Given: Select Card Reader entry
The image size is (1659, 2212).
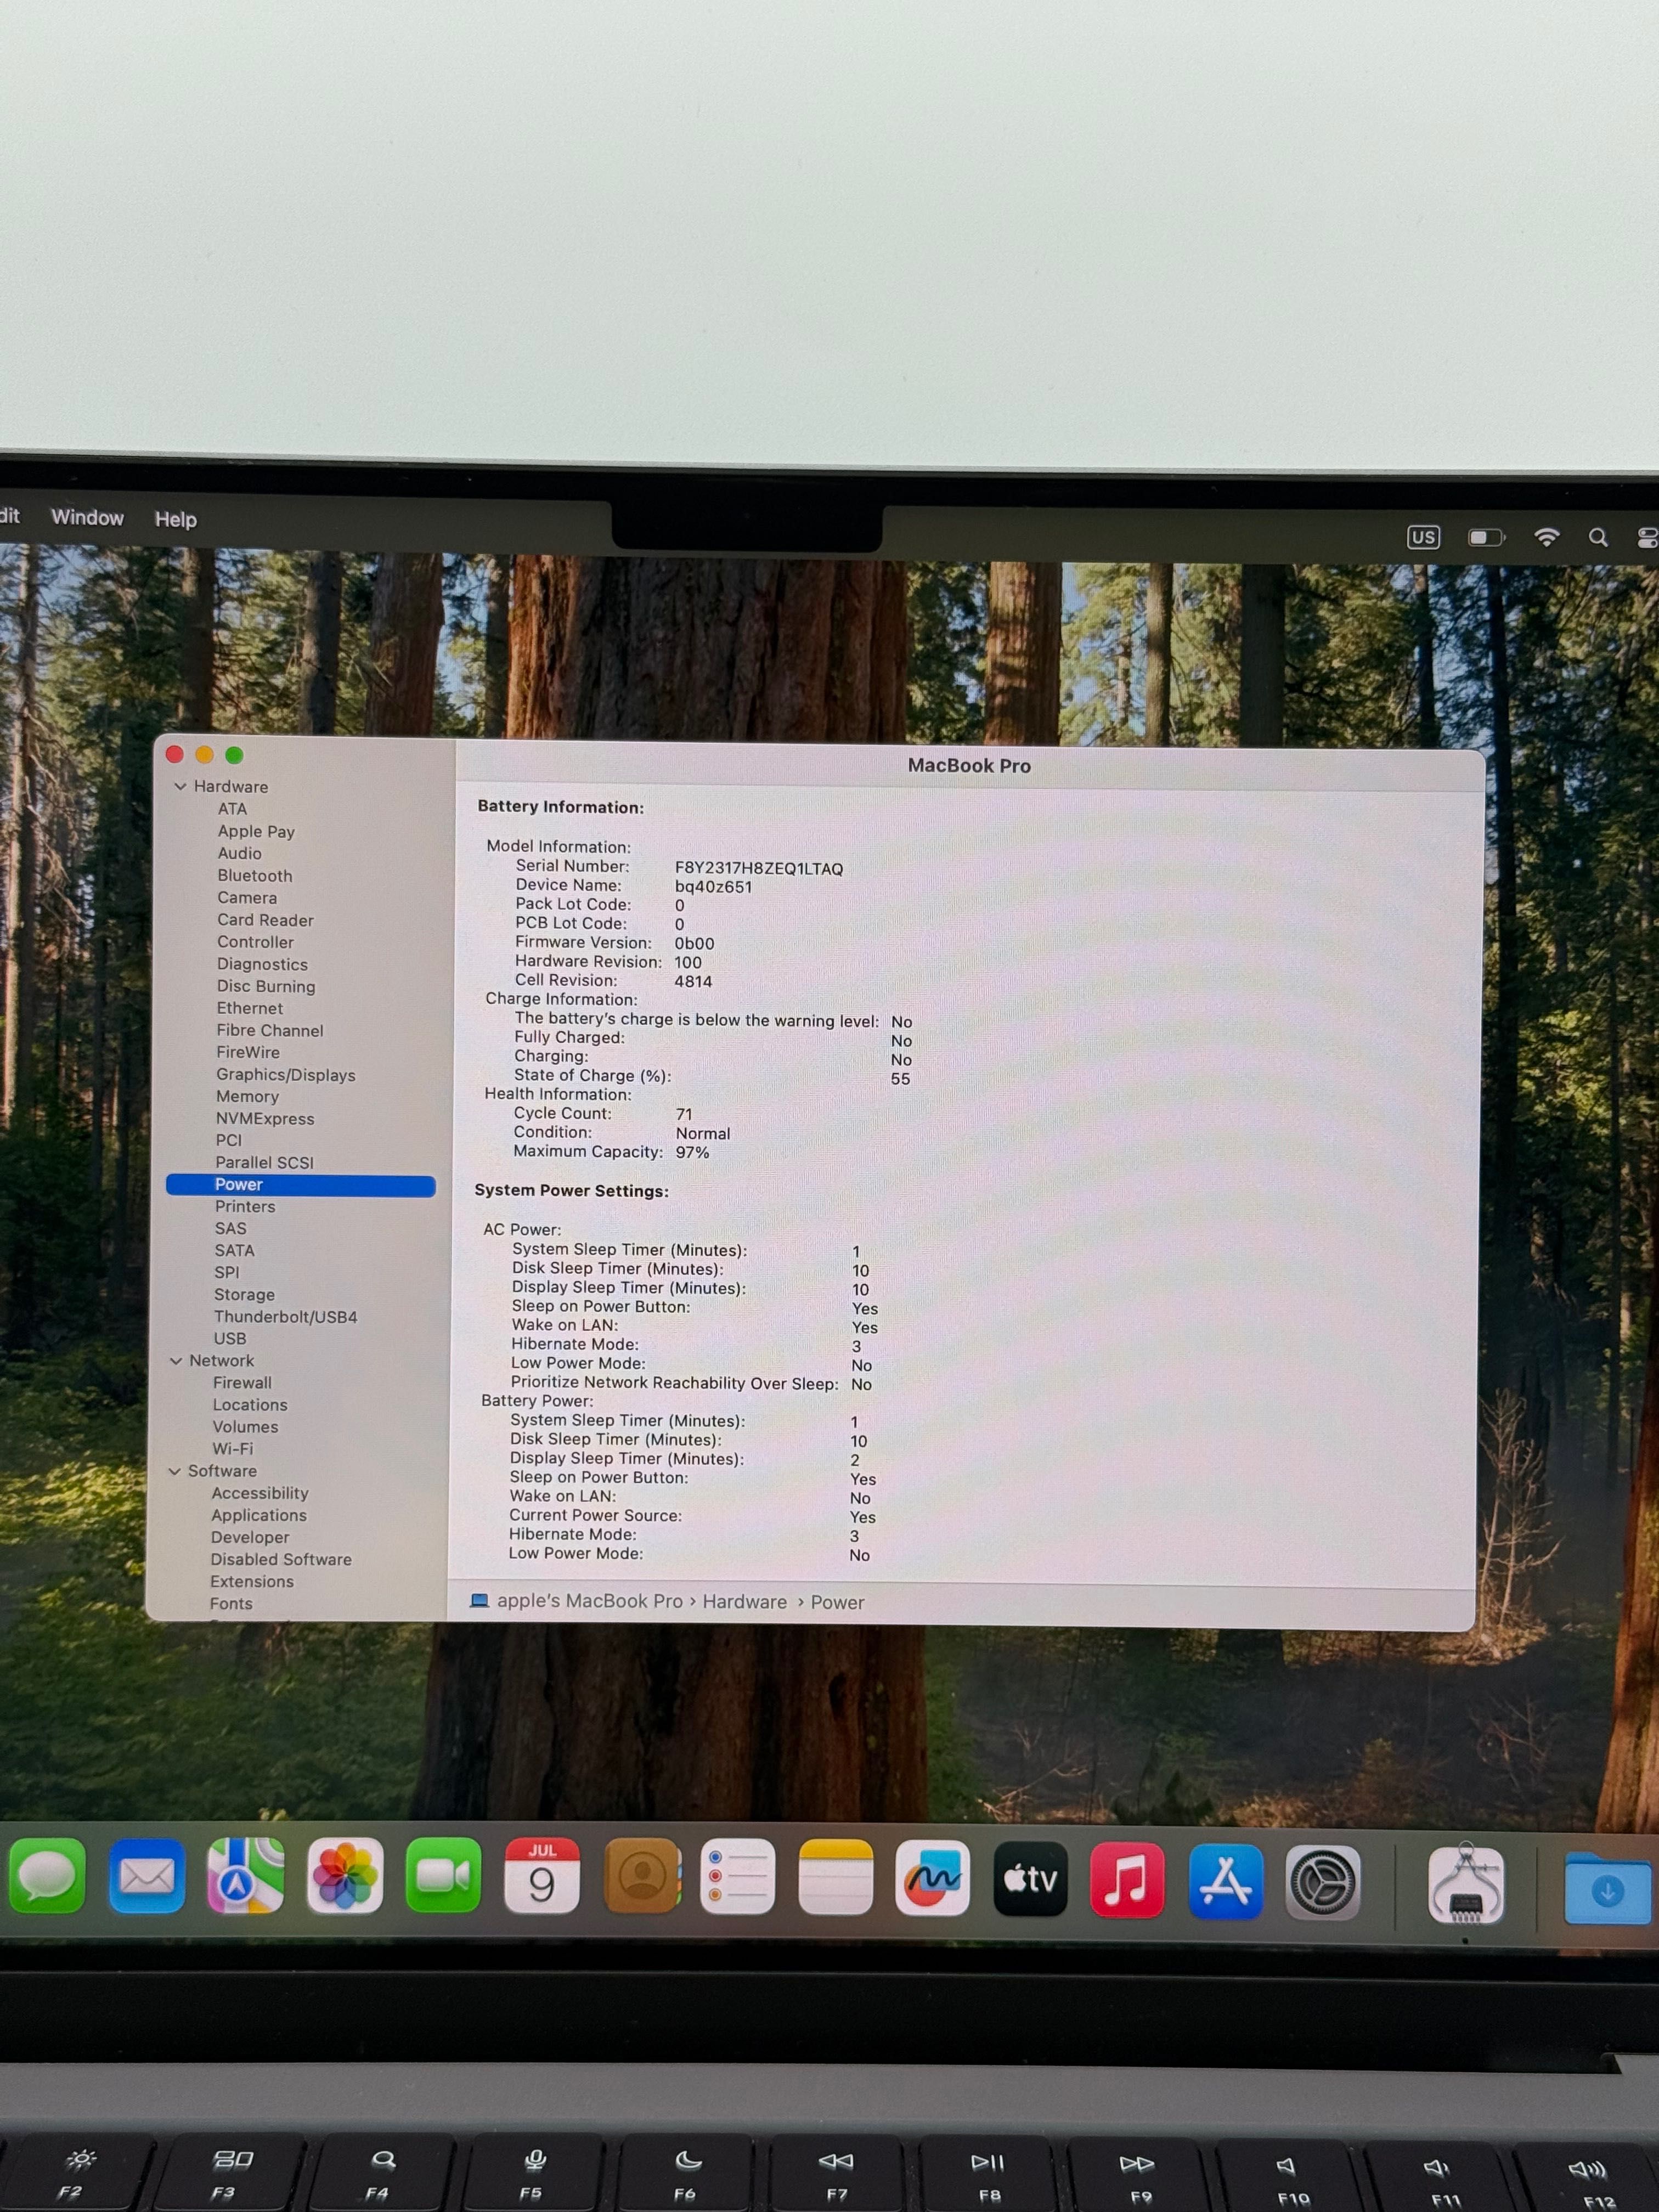Looking at the screenshot, I should point(265,920).
